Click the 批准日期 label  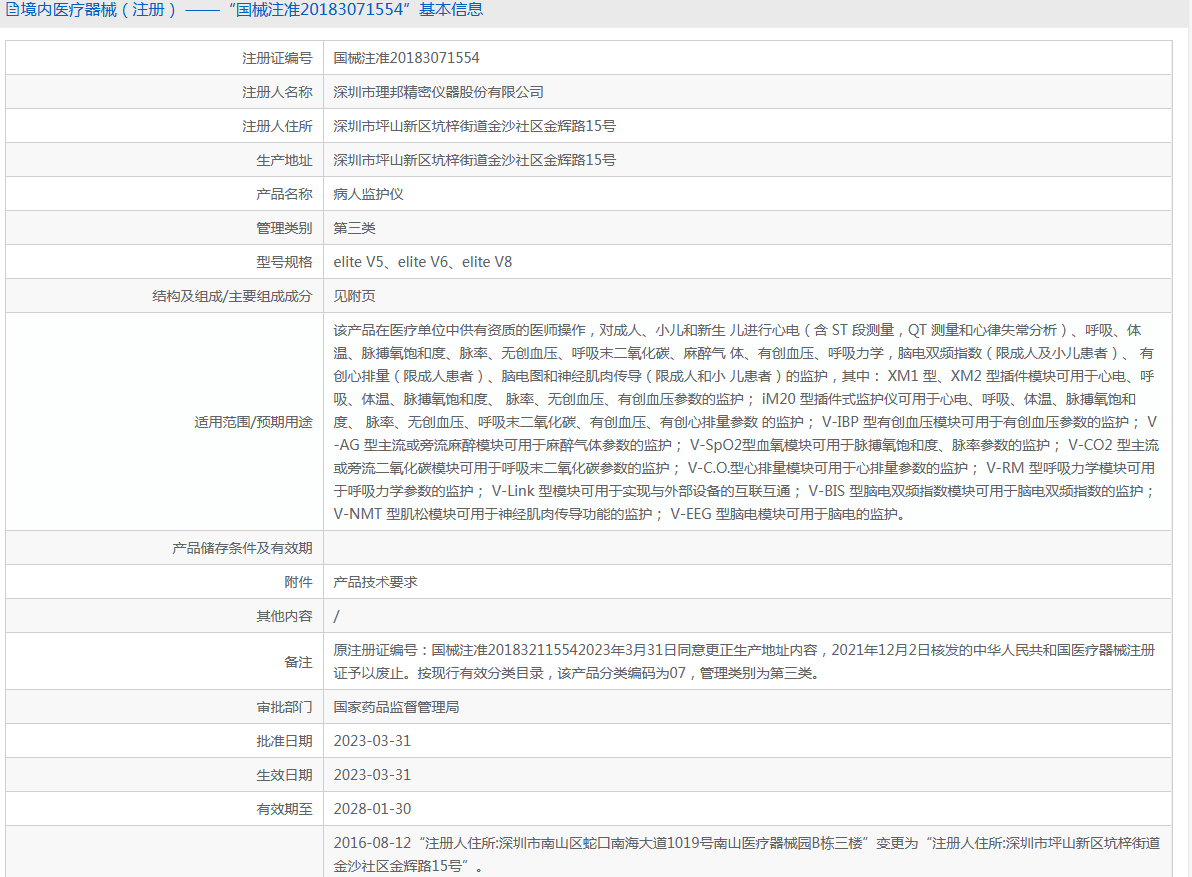coord(284,741)
